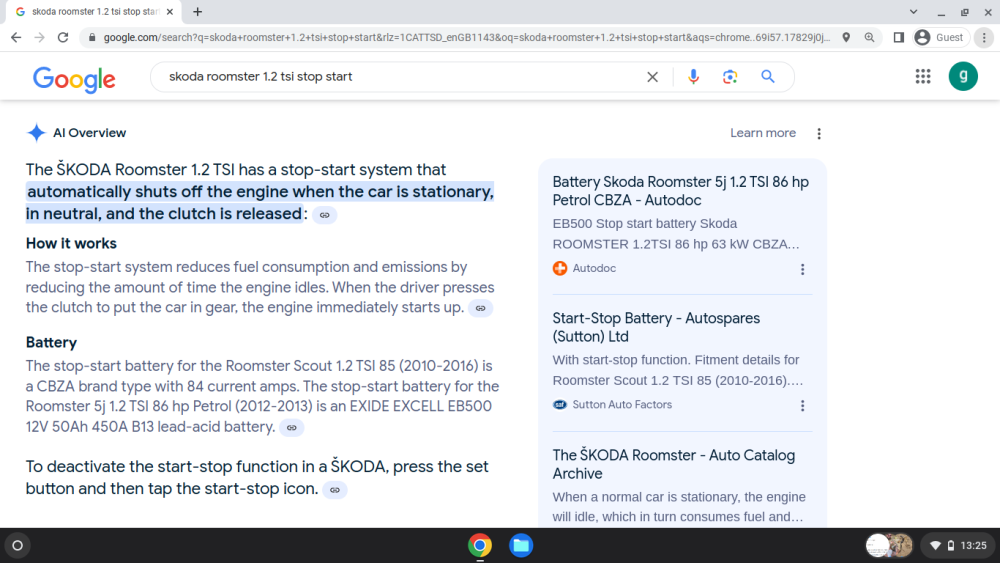Click the Autodoc site favicon

[560, 268]
